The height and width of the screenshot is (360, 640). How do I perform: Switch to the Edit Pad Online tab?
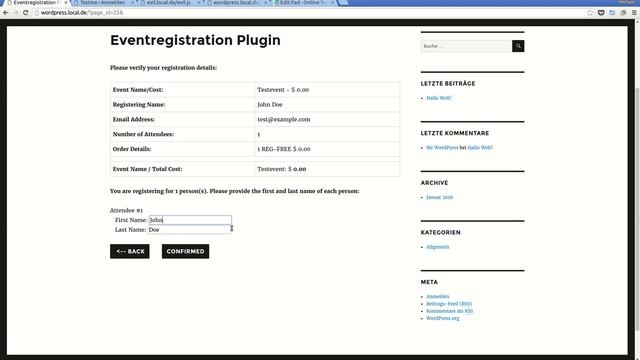tap(302, 2)
